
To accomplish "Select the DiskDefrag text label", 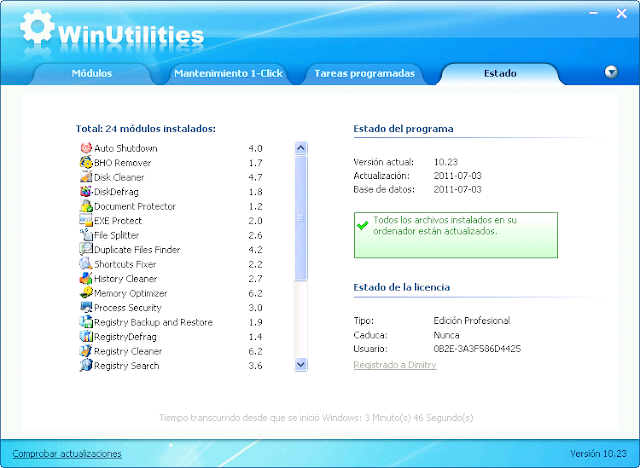I will coord(116,192).
